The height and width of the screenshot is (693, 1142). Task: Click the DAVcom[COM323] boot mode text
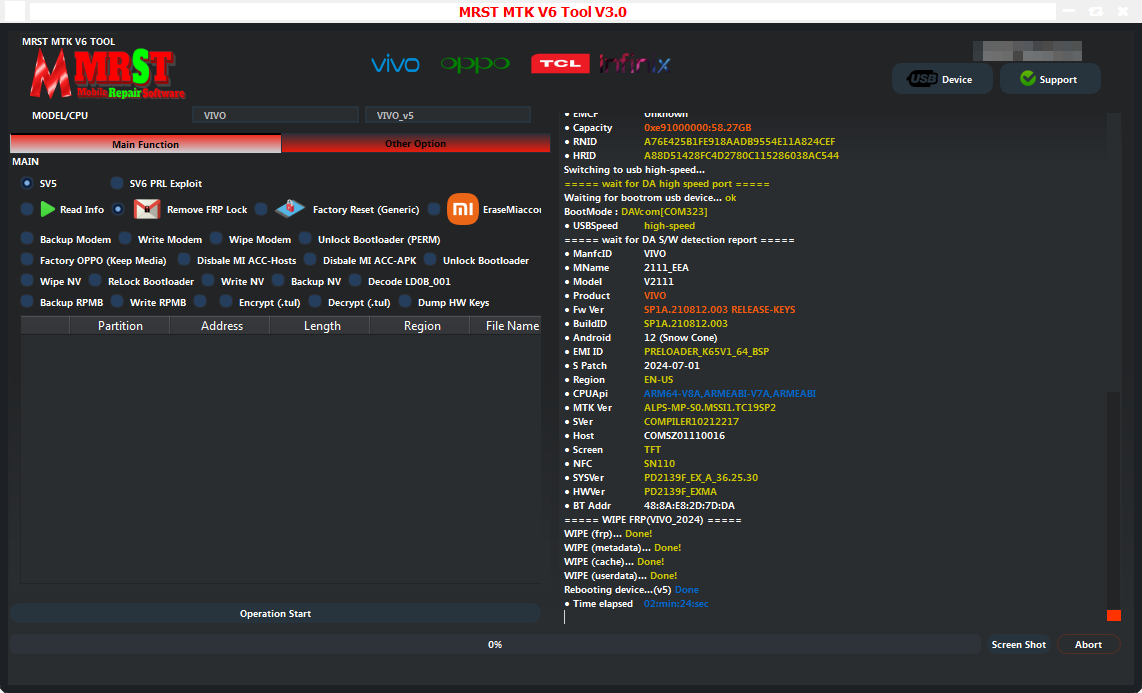[664, 212]
